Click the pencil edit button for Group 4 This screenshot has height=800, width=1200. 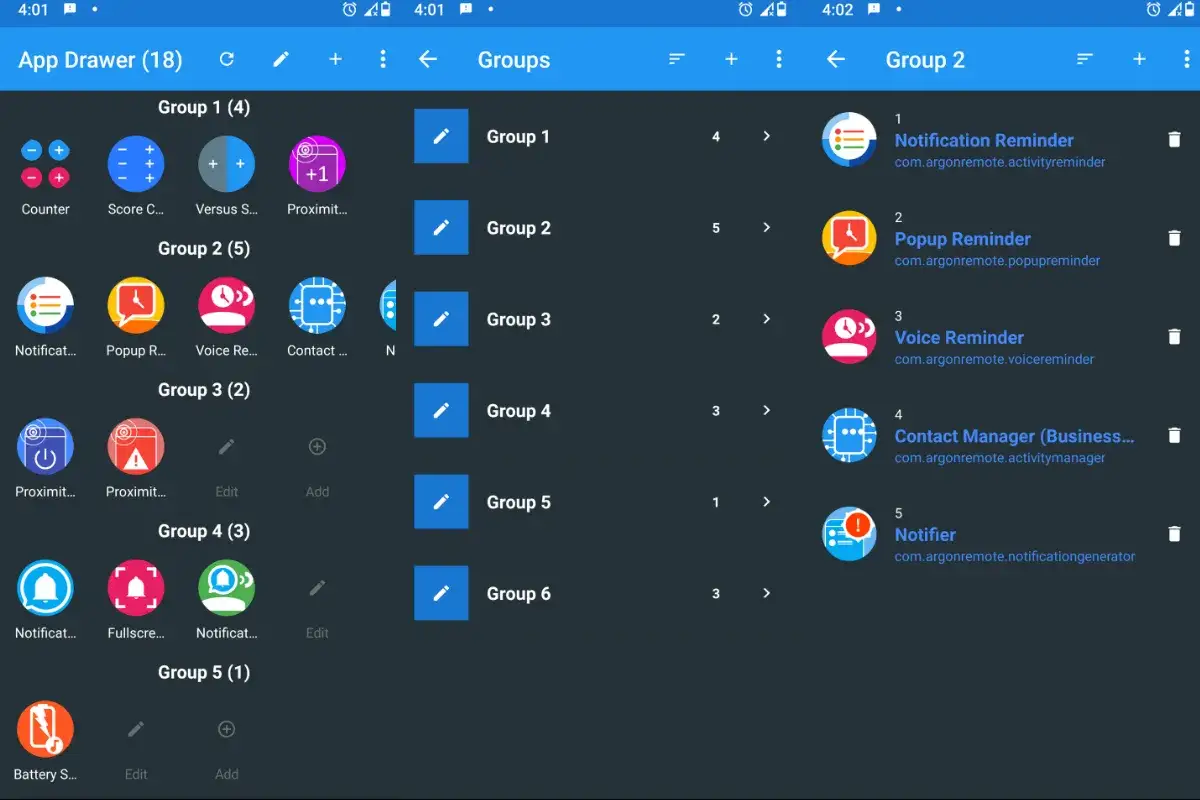coord(441,411)
